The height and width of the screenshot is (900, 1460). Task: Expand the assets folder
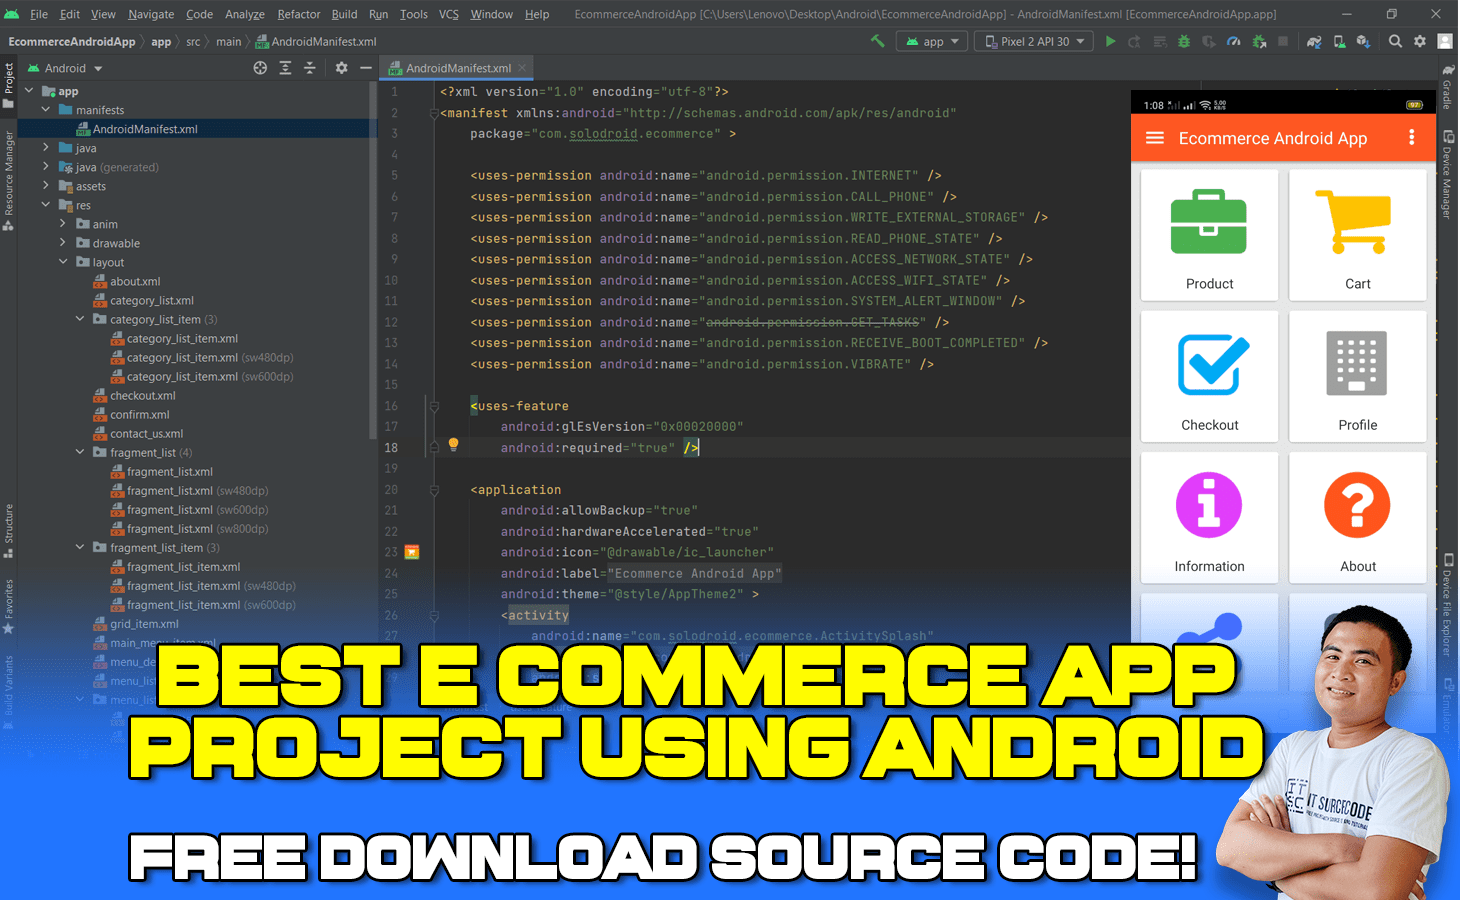(46, 186)
